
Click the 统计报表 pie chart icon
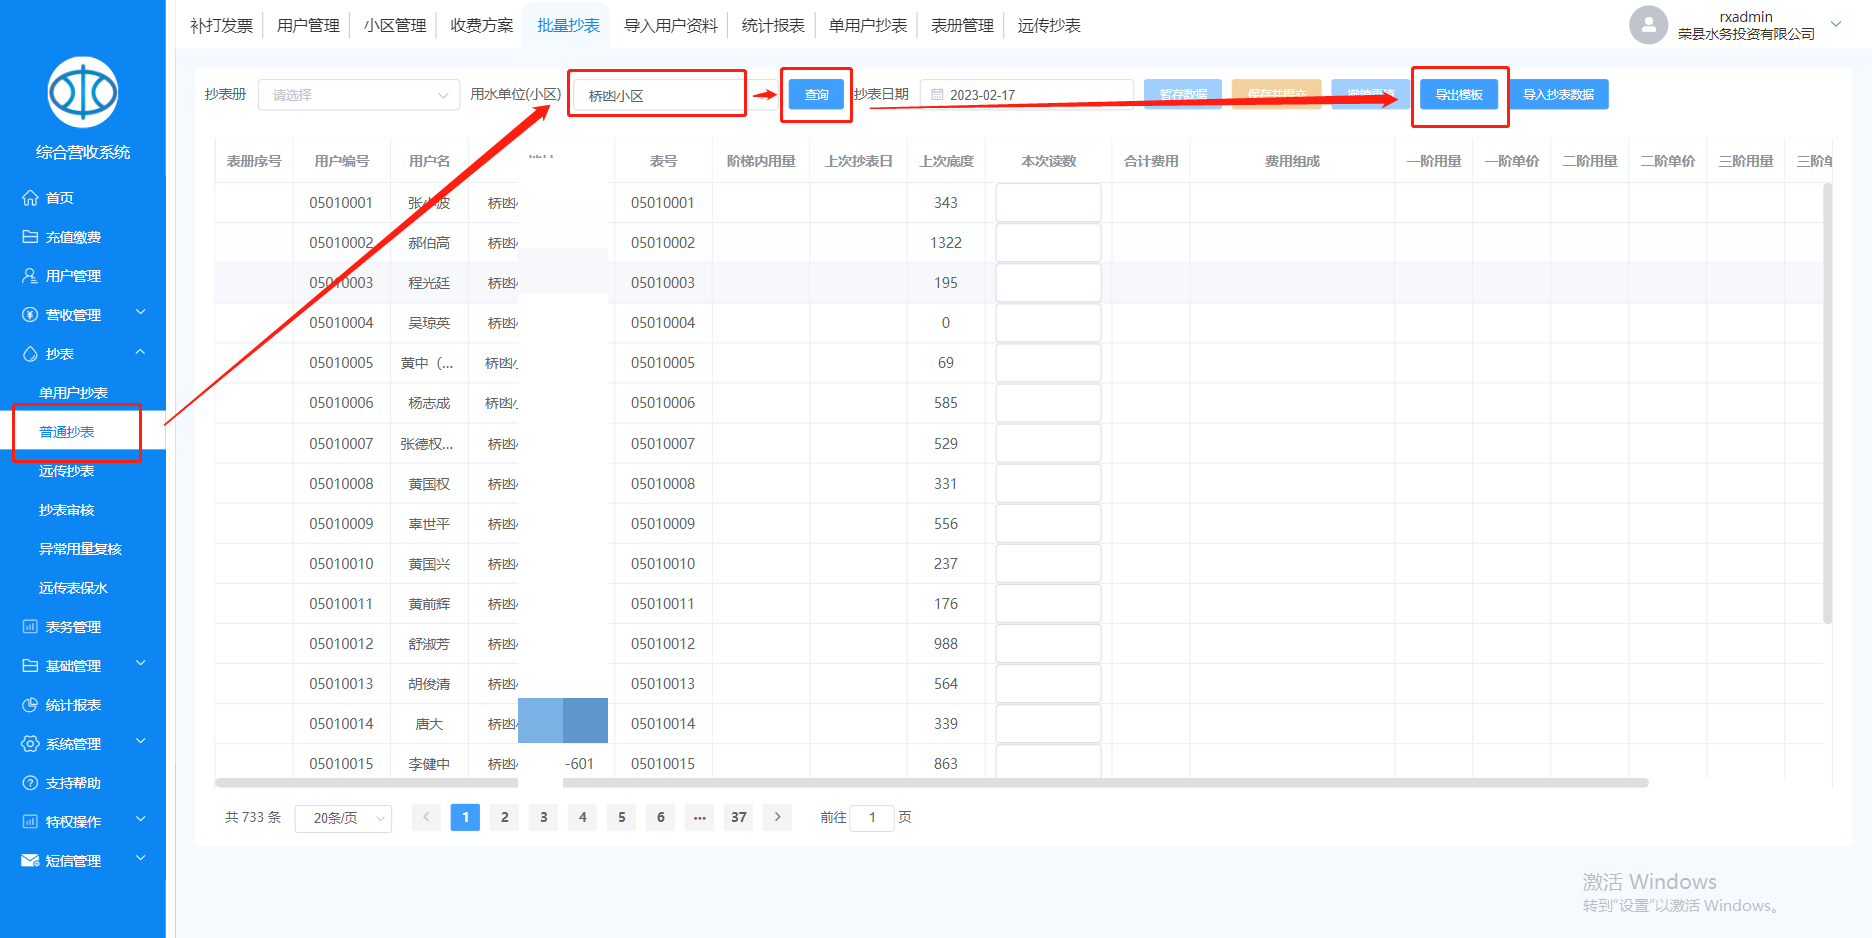point(30,705)
